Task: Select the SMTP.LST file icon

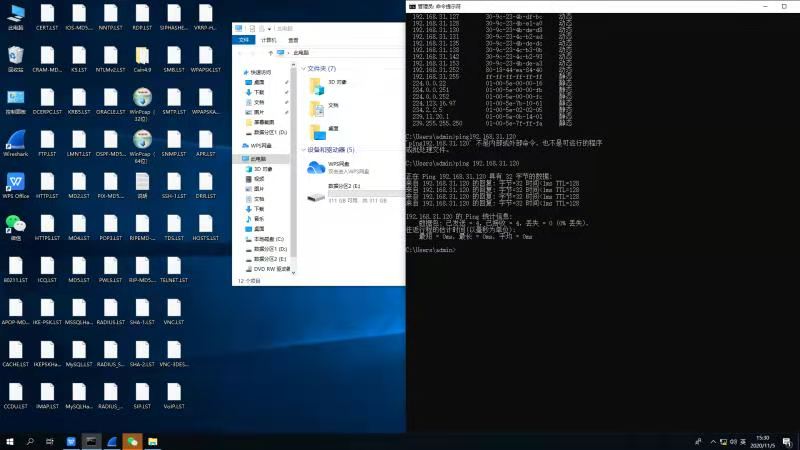Action: [x=173, y=101]
